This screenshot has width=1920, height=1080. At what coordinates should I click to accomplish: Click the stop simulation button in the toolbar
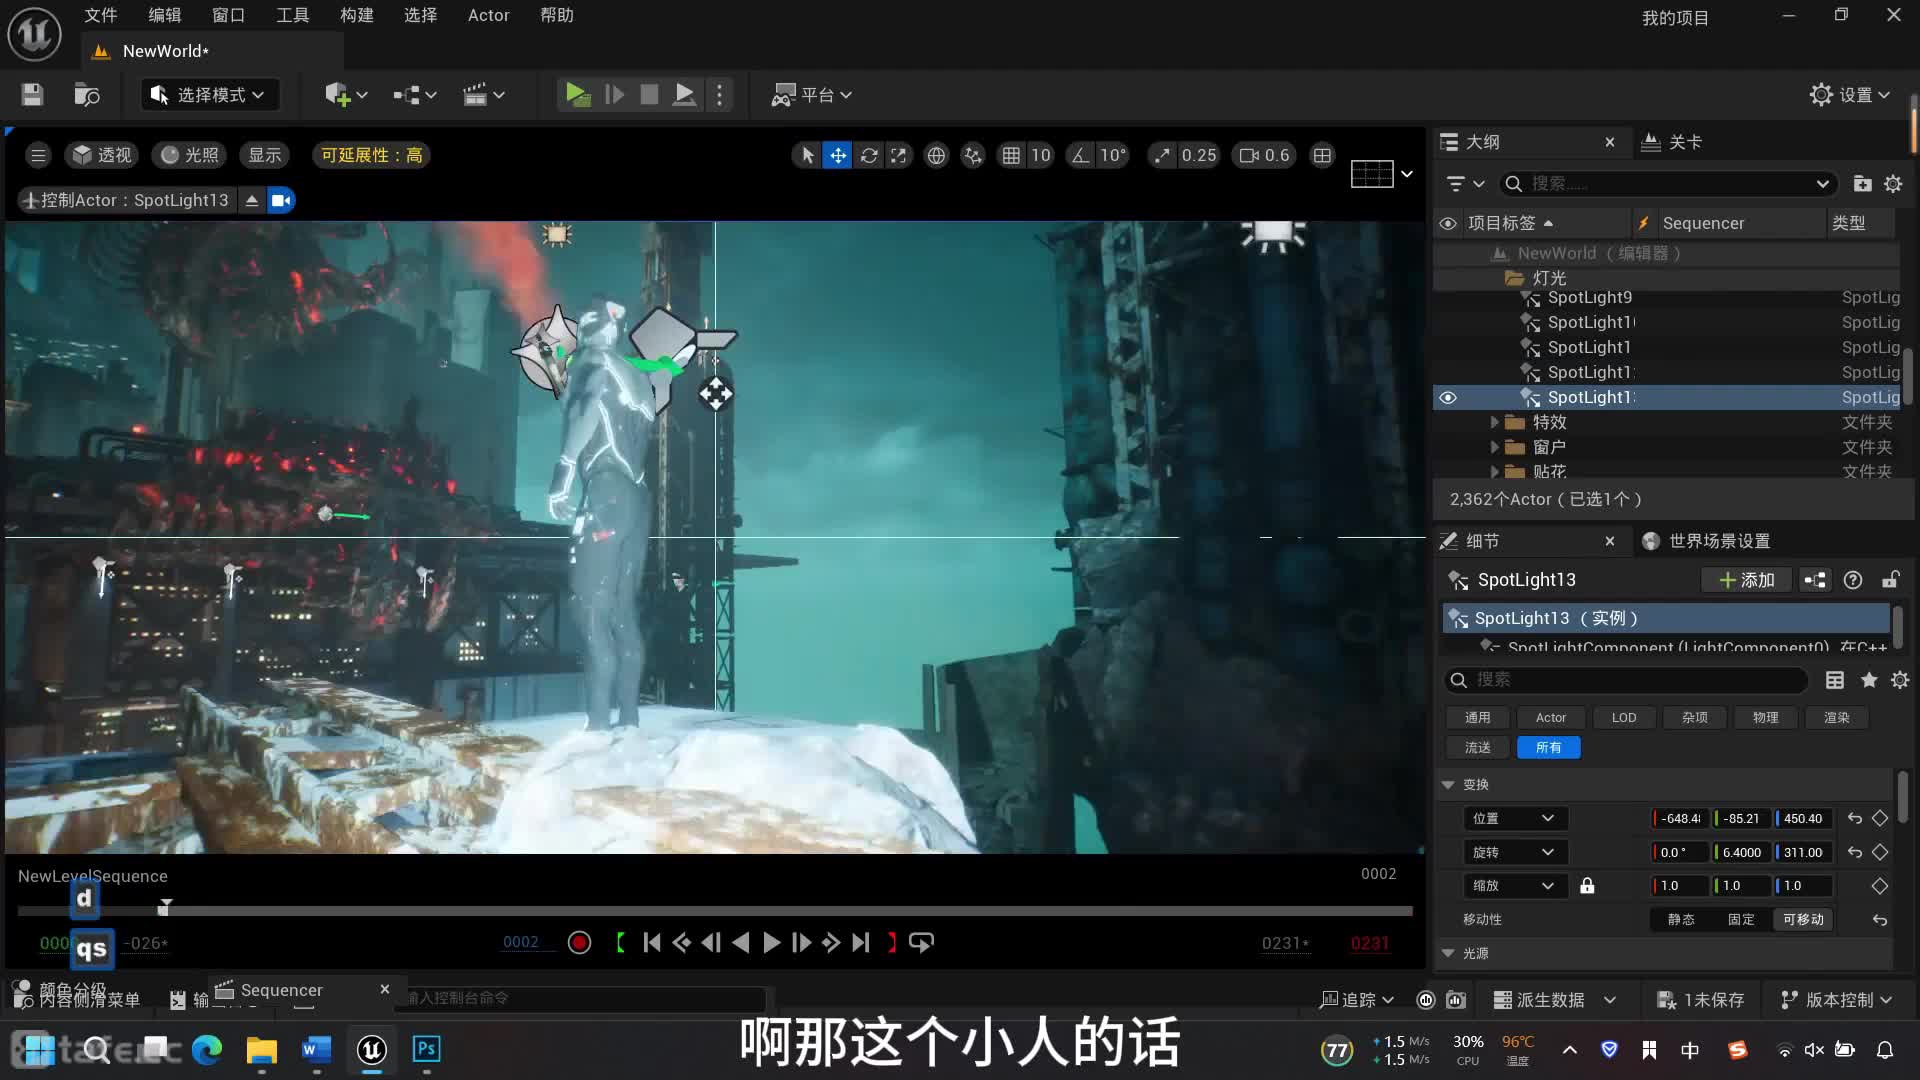[x=649, y=95]
